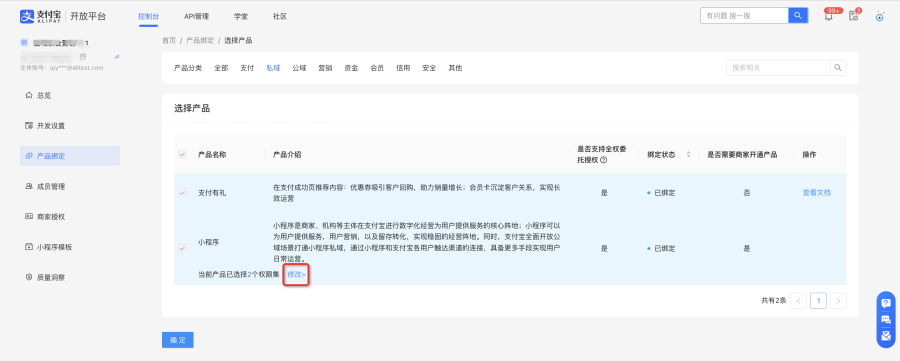
Task: Filter products by 信用 category
Action: 403,68
